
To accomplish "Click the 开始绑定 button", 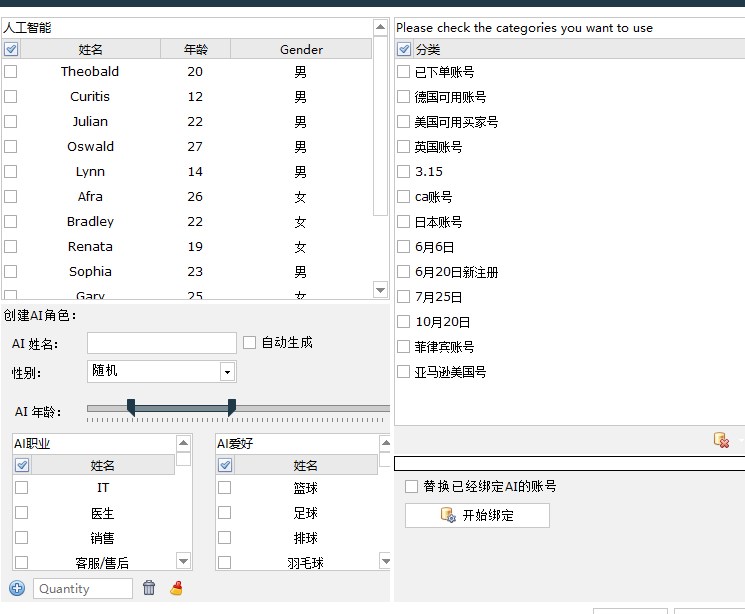I will tap(478, 515).
